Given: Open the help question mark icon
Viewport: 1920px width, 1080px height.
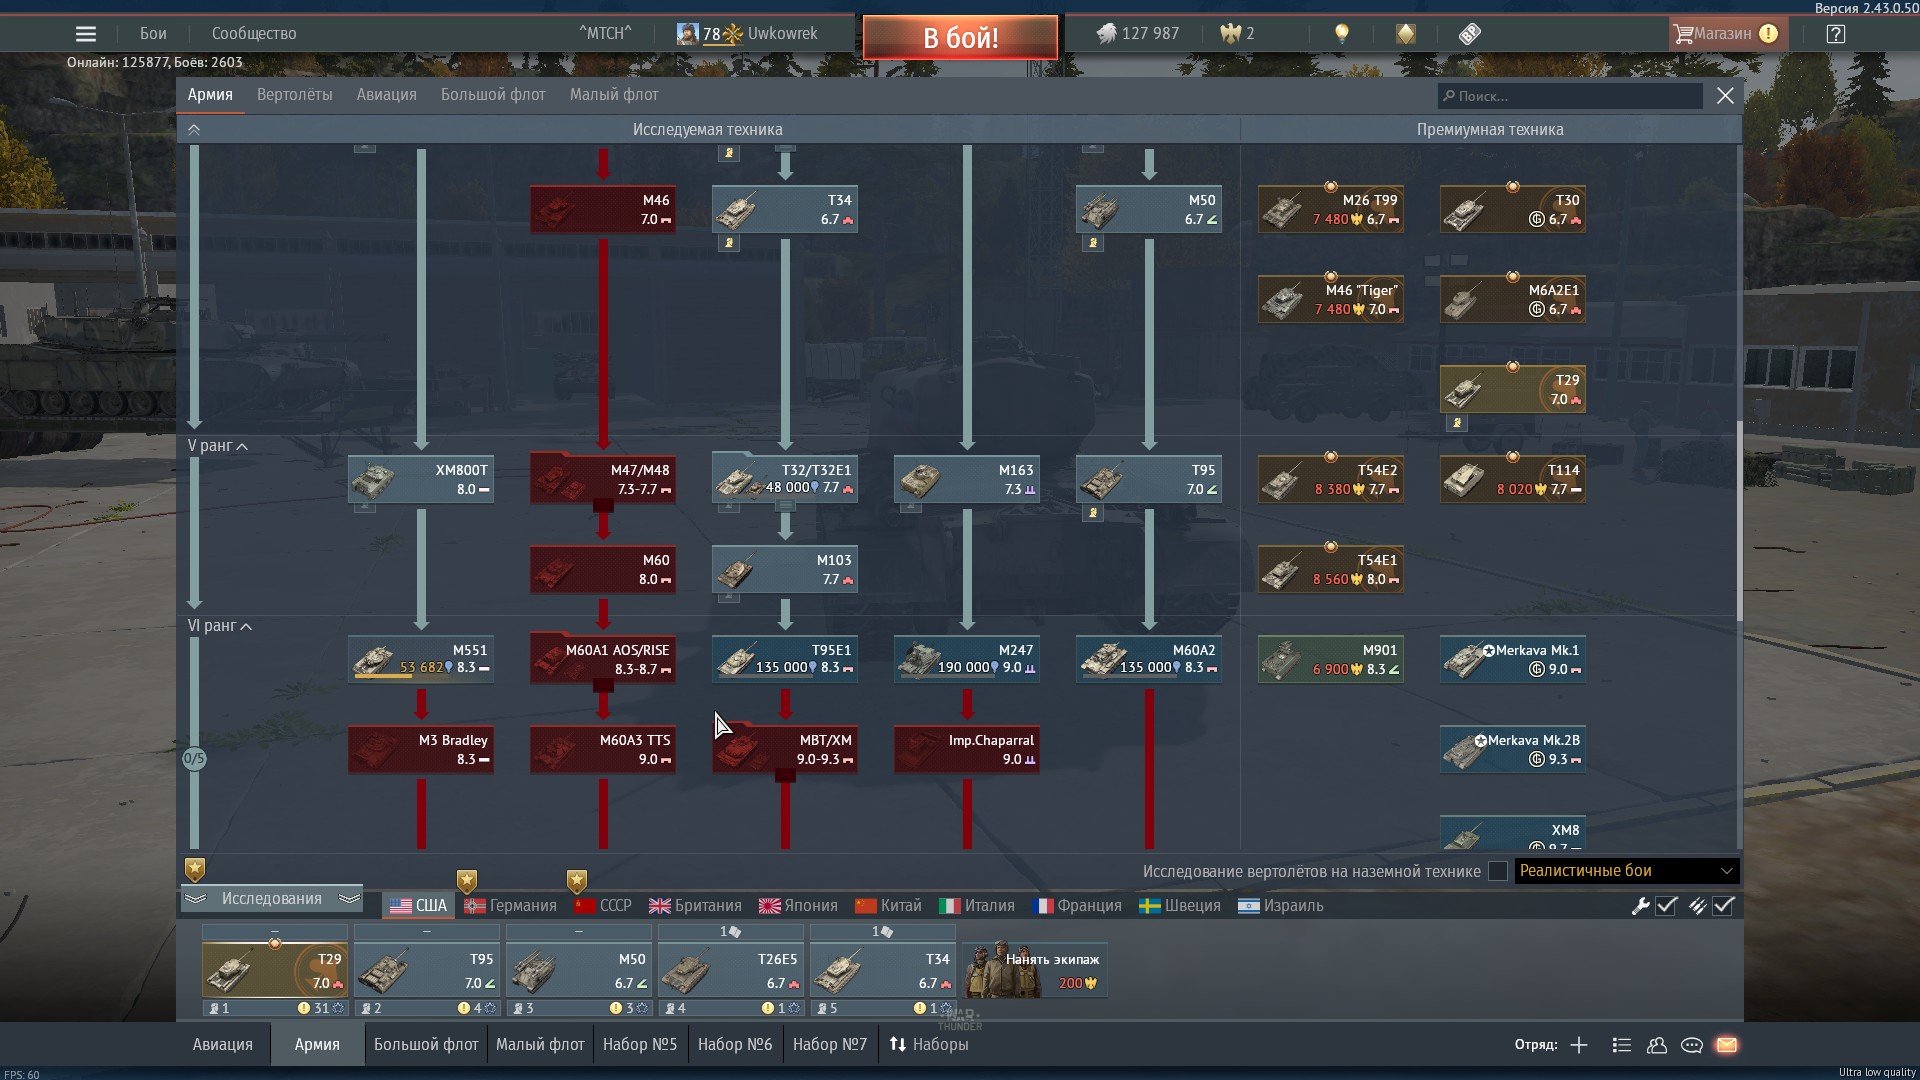Looking at the screenshot, I should [1835, 34].
